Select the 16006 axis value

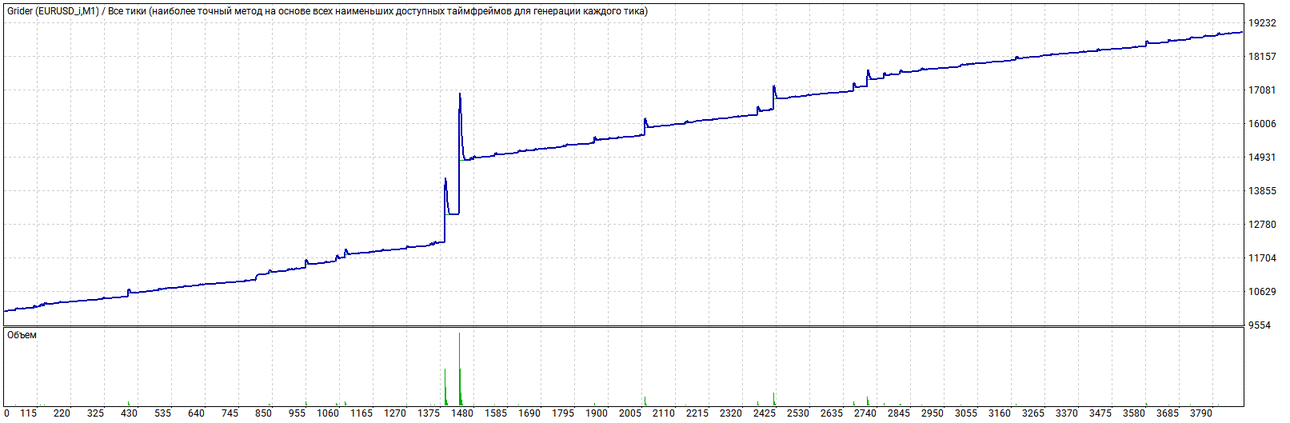coord(1264,124)
